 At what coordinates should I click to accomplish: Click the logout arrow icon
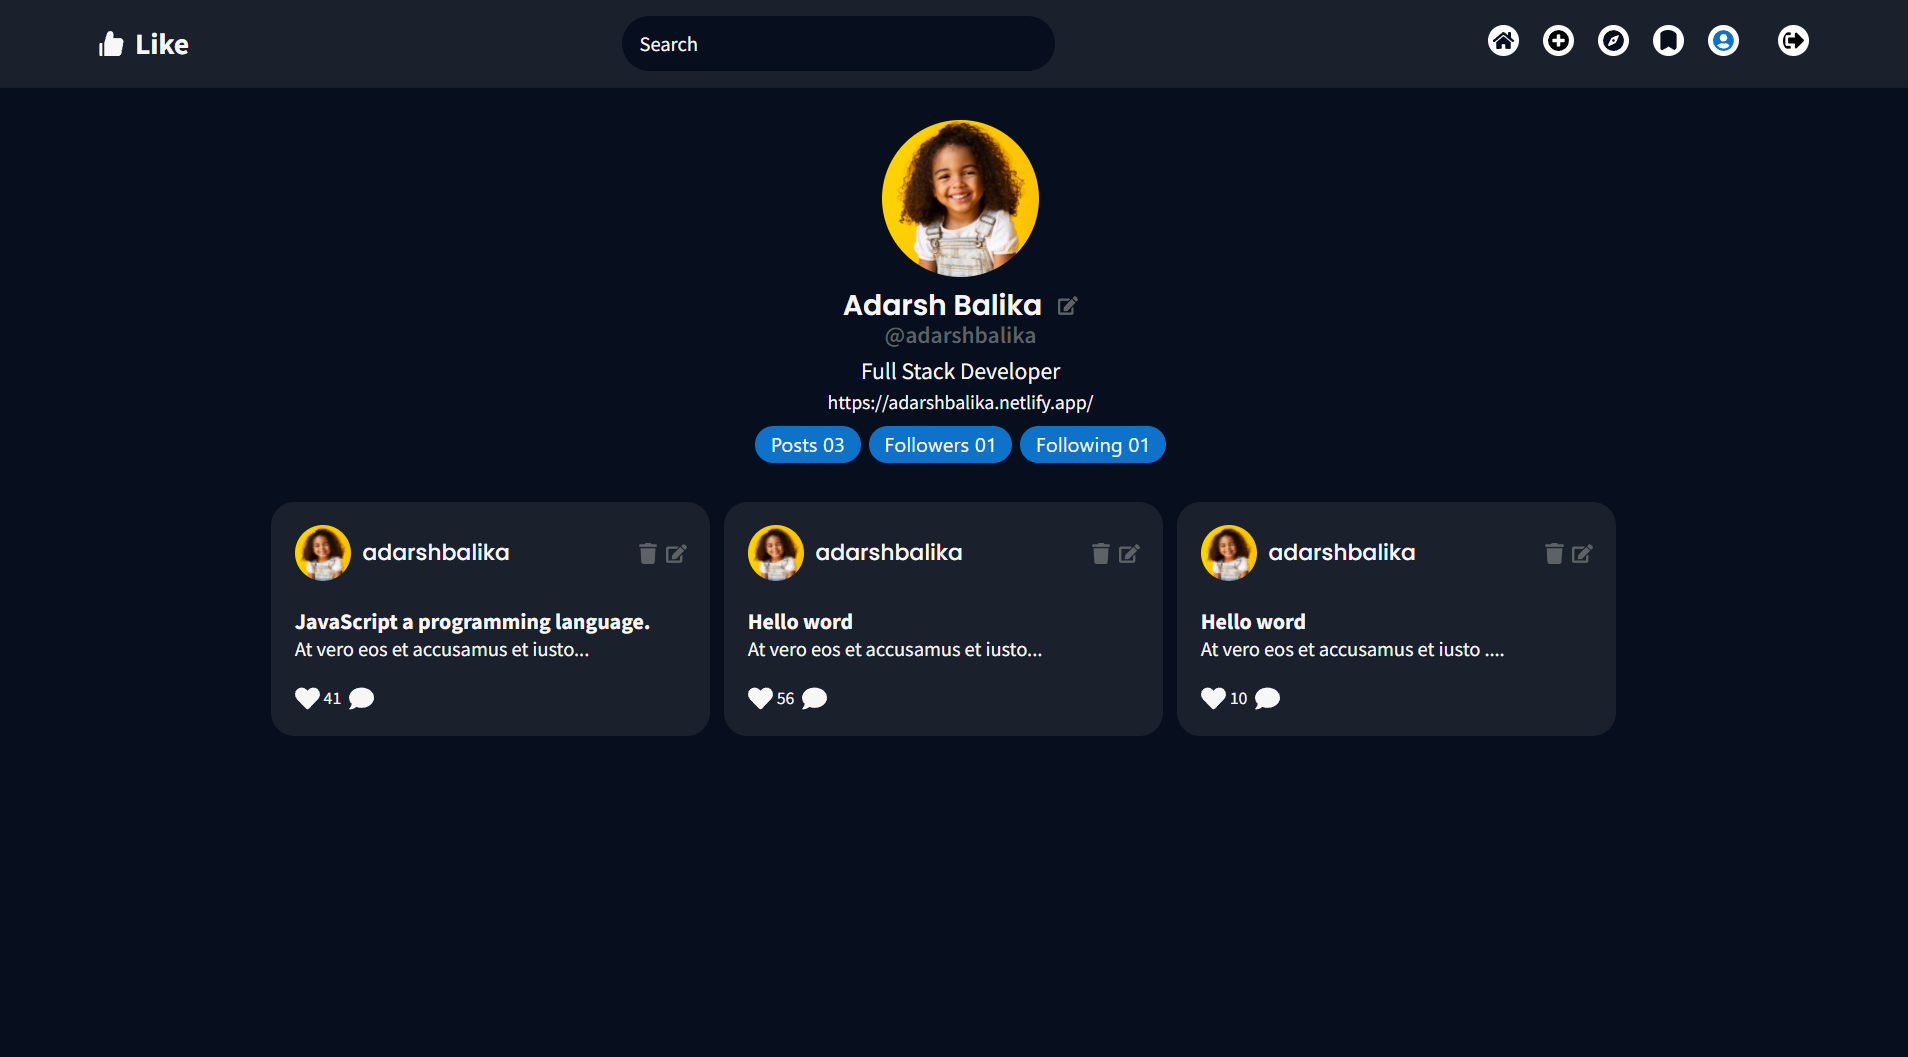[1793, 41]
